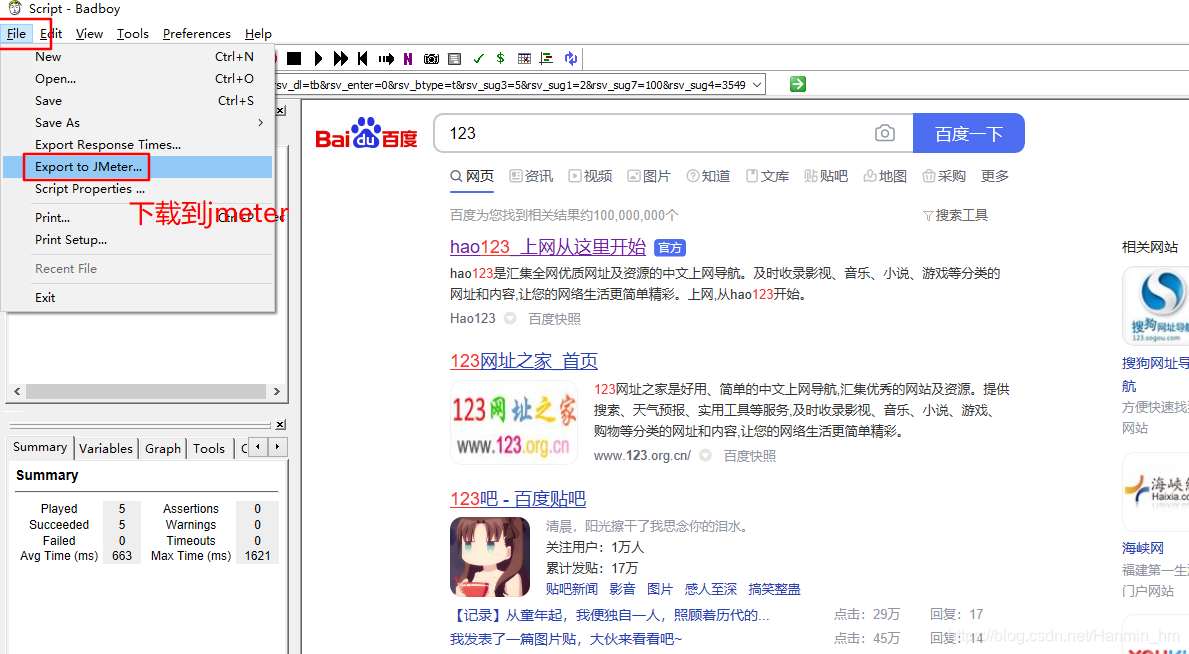Choose Export to JMeter...
The height and width of the screenshot is (654, 1189).
point(137,167)
